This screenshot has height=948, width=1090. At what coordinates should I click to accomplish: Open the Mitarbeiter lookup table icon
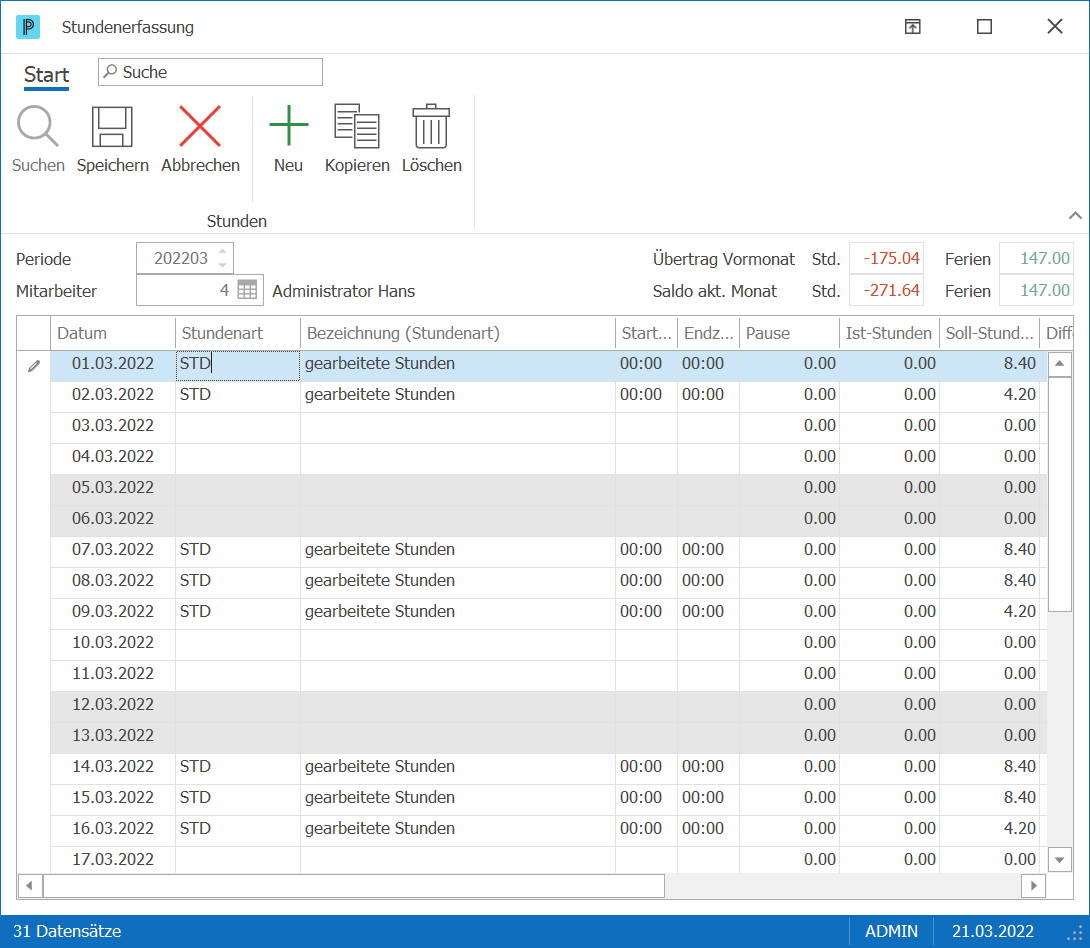point(247,290)
